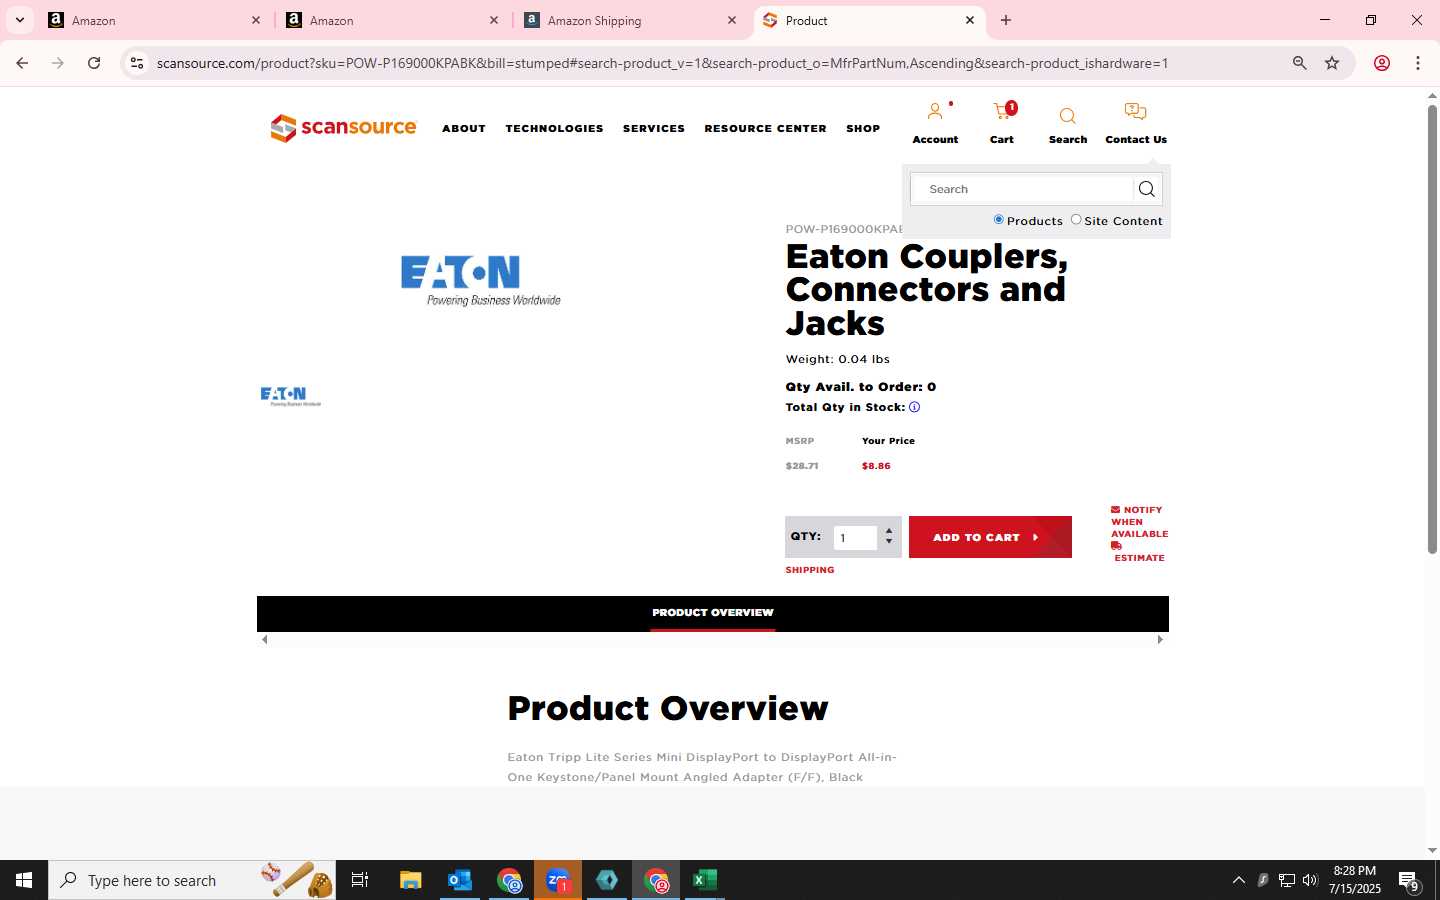Select the Product browser tab
The width and height of the screenshot is (1440, 900).
pyautogui.click(x=869, y=20)
